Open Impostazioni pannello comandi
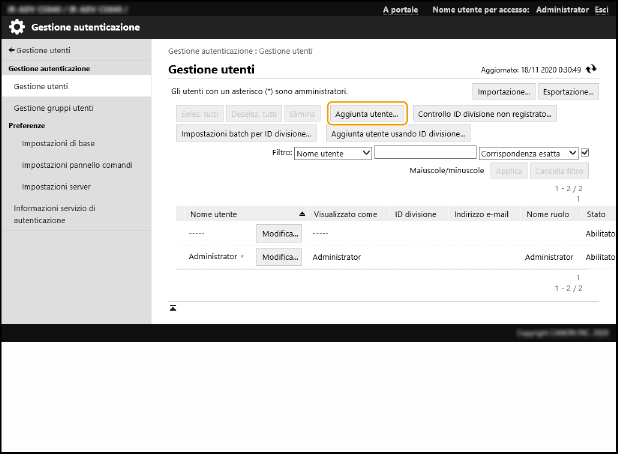Viewport: 618px width, 454px height. click(76, 164)
